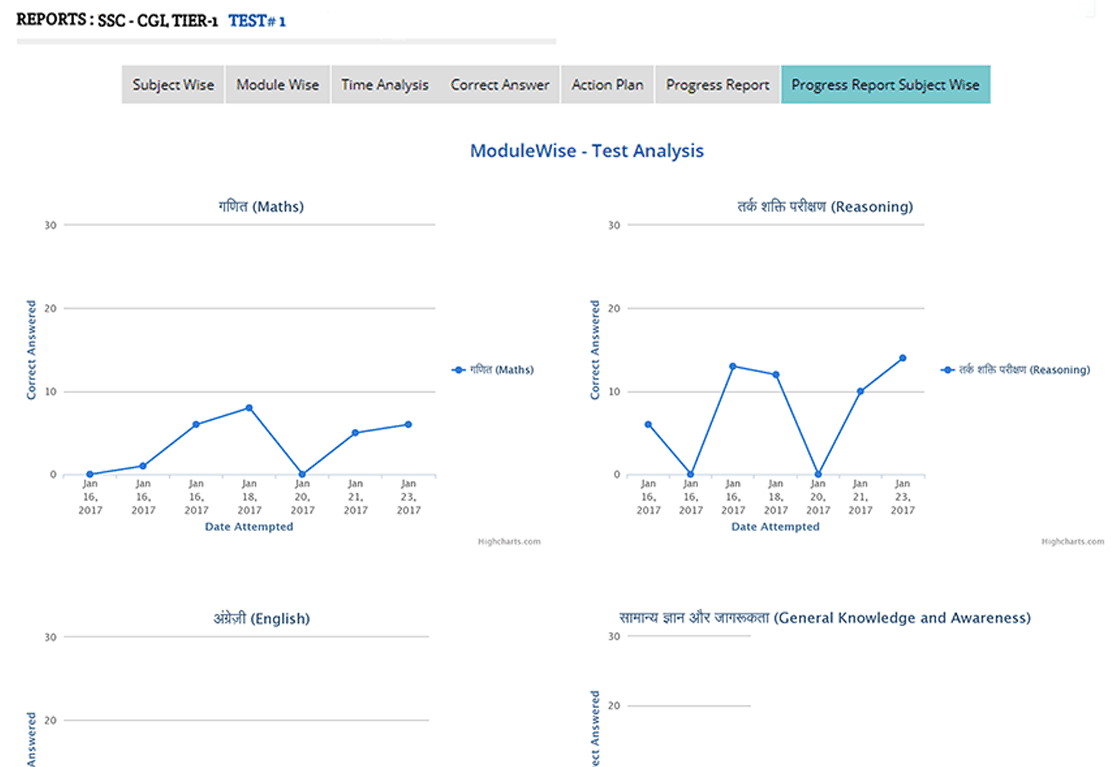Click the TEST# 1 link

[257, 20]
